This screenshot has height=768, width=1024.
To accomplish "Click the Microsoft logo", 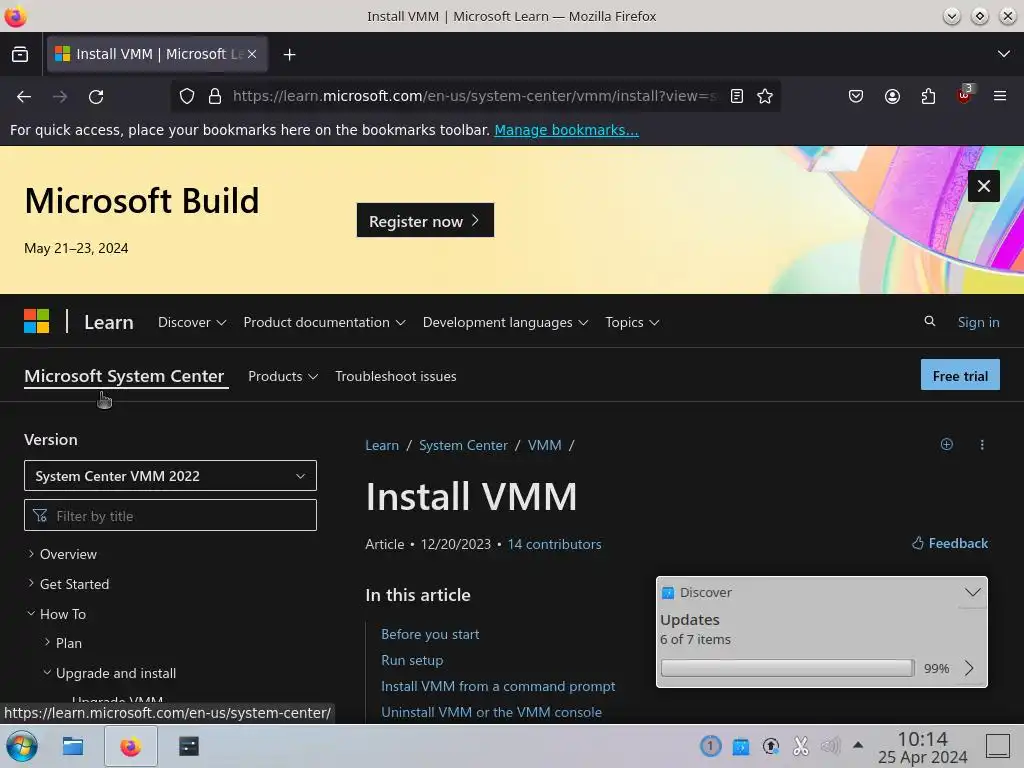I will pos(37,321).
